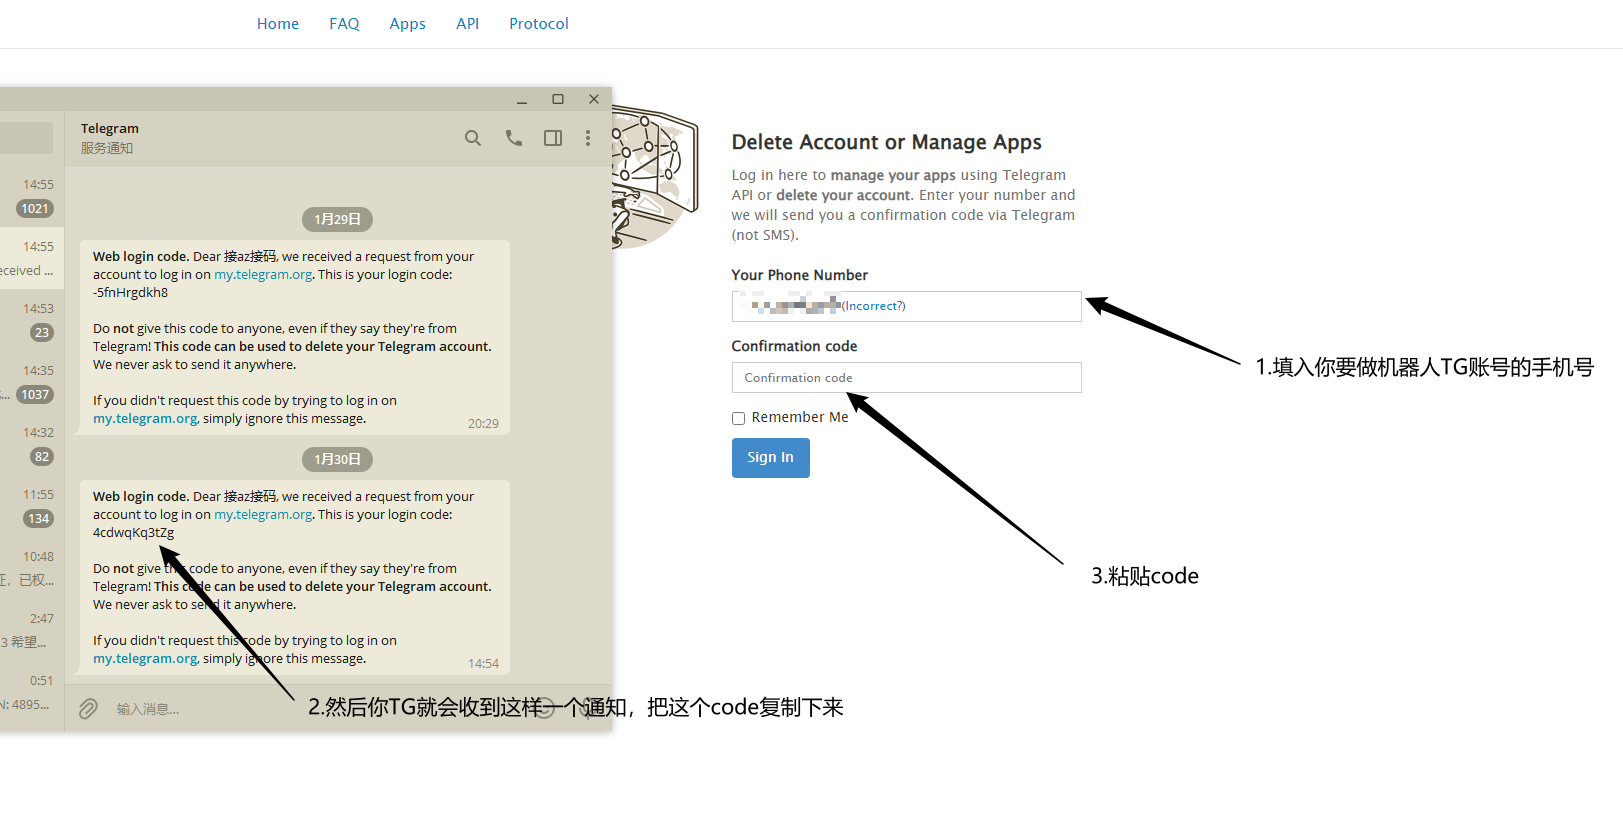Open the chat more options menu
Viewport: 1623px width, 814px height.
pyautogui.click(x=588, y=138)
